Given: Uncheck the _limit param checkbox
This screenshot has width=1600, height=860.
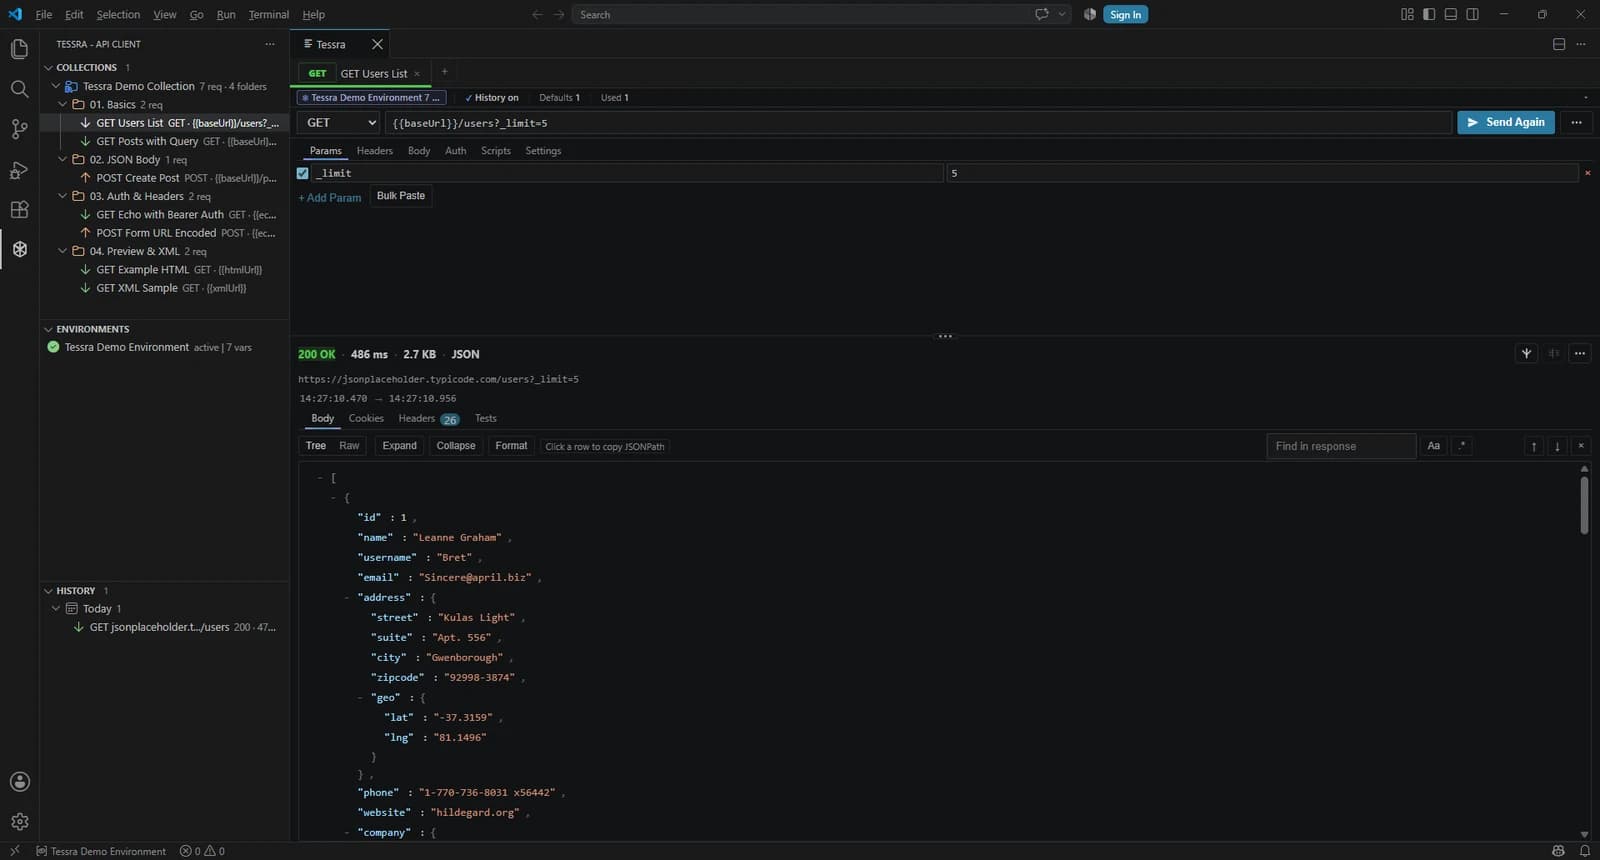Looking at the screenshot, I should (303, 173).
